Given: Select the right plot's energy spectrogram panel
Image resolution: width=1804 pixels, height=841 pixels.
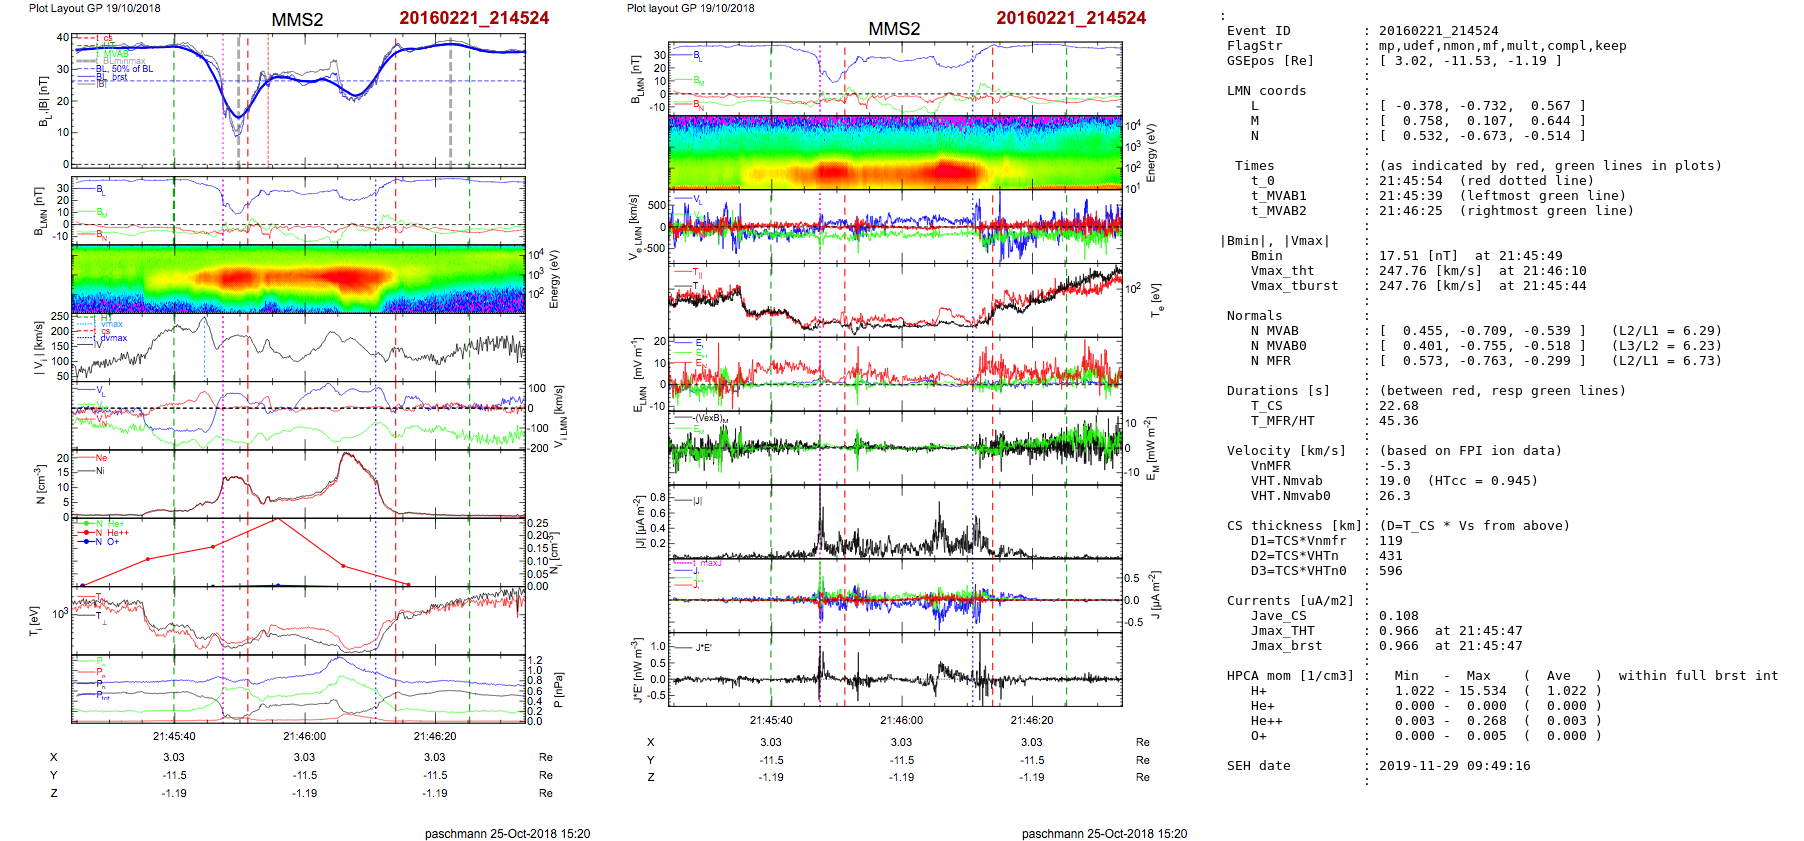Looking at the screenshot, I should (895, 152).
